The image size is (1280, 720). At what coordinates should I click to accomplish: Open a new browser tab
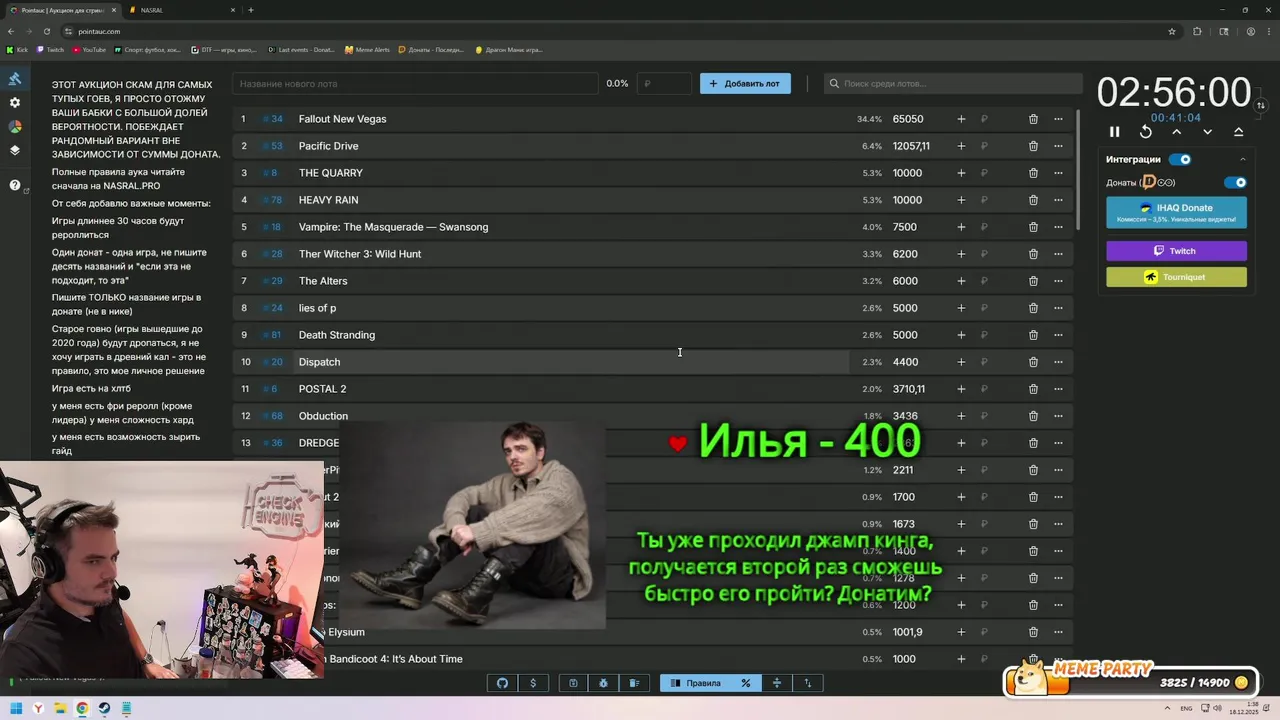251,10
